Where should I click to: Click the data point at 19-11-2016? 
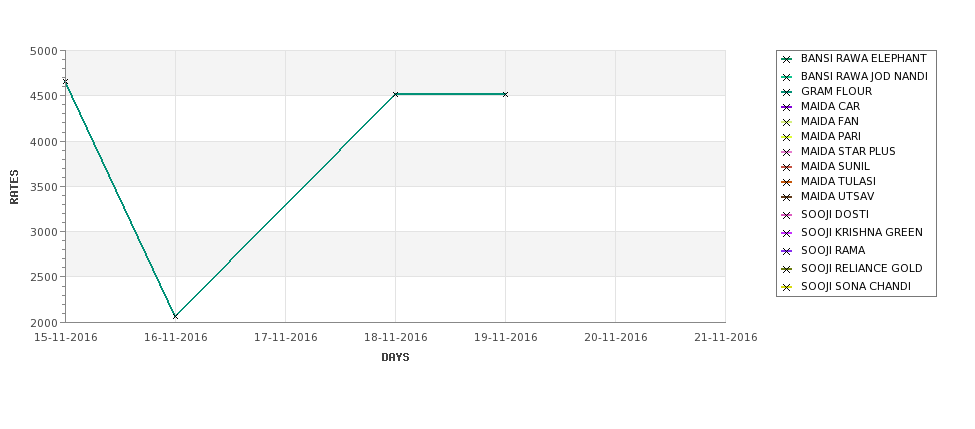pyautogui.click(x=506, y=95)
